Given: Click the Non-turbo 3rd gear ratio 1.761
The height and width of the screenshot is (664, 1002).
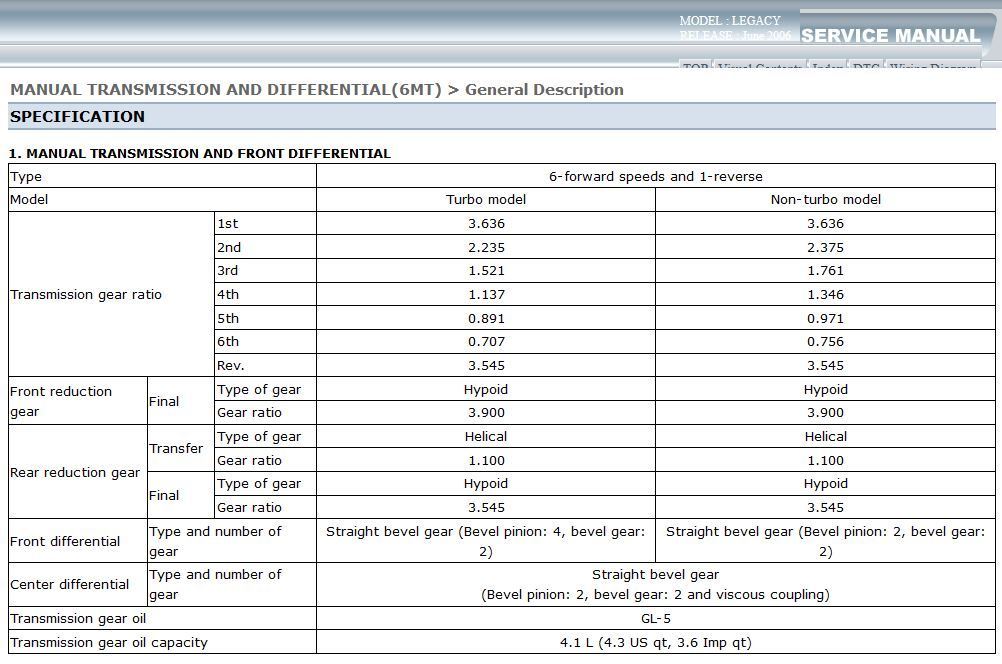Looking at the screenshot, I should [x=825, y=271].
